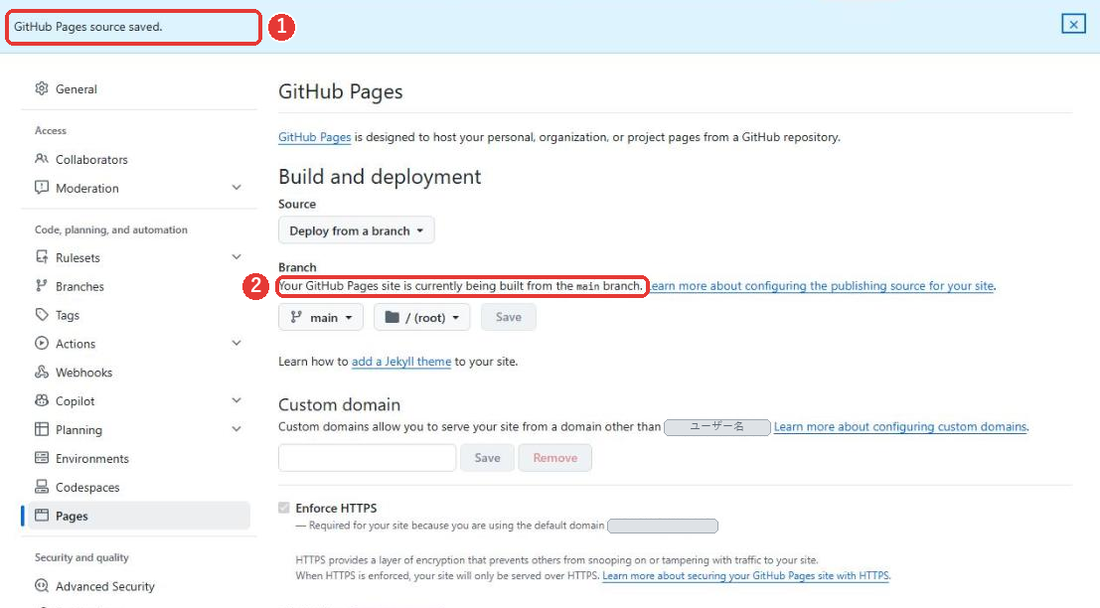The image size is (1100, 608).
Task: Open the 'Deploy from a branch' source dropdown
Action: tap(356, 230)
